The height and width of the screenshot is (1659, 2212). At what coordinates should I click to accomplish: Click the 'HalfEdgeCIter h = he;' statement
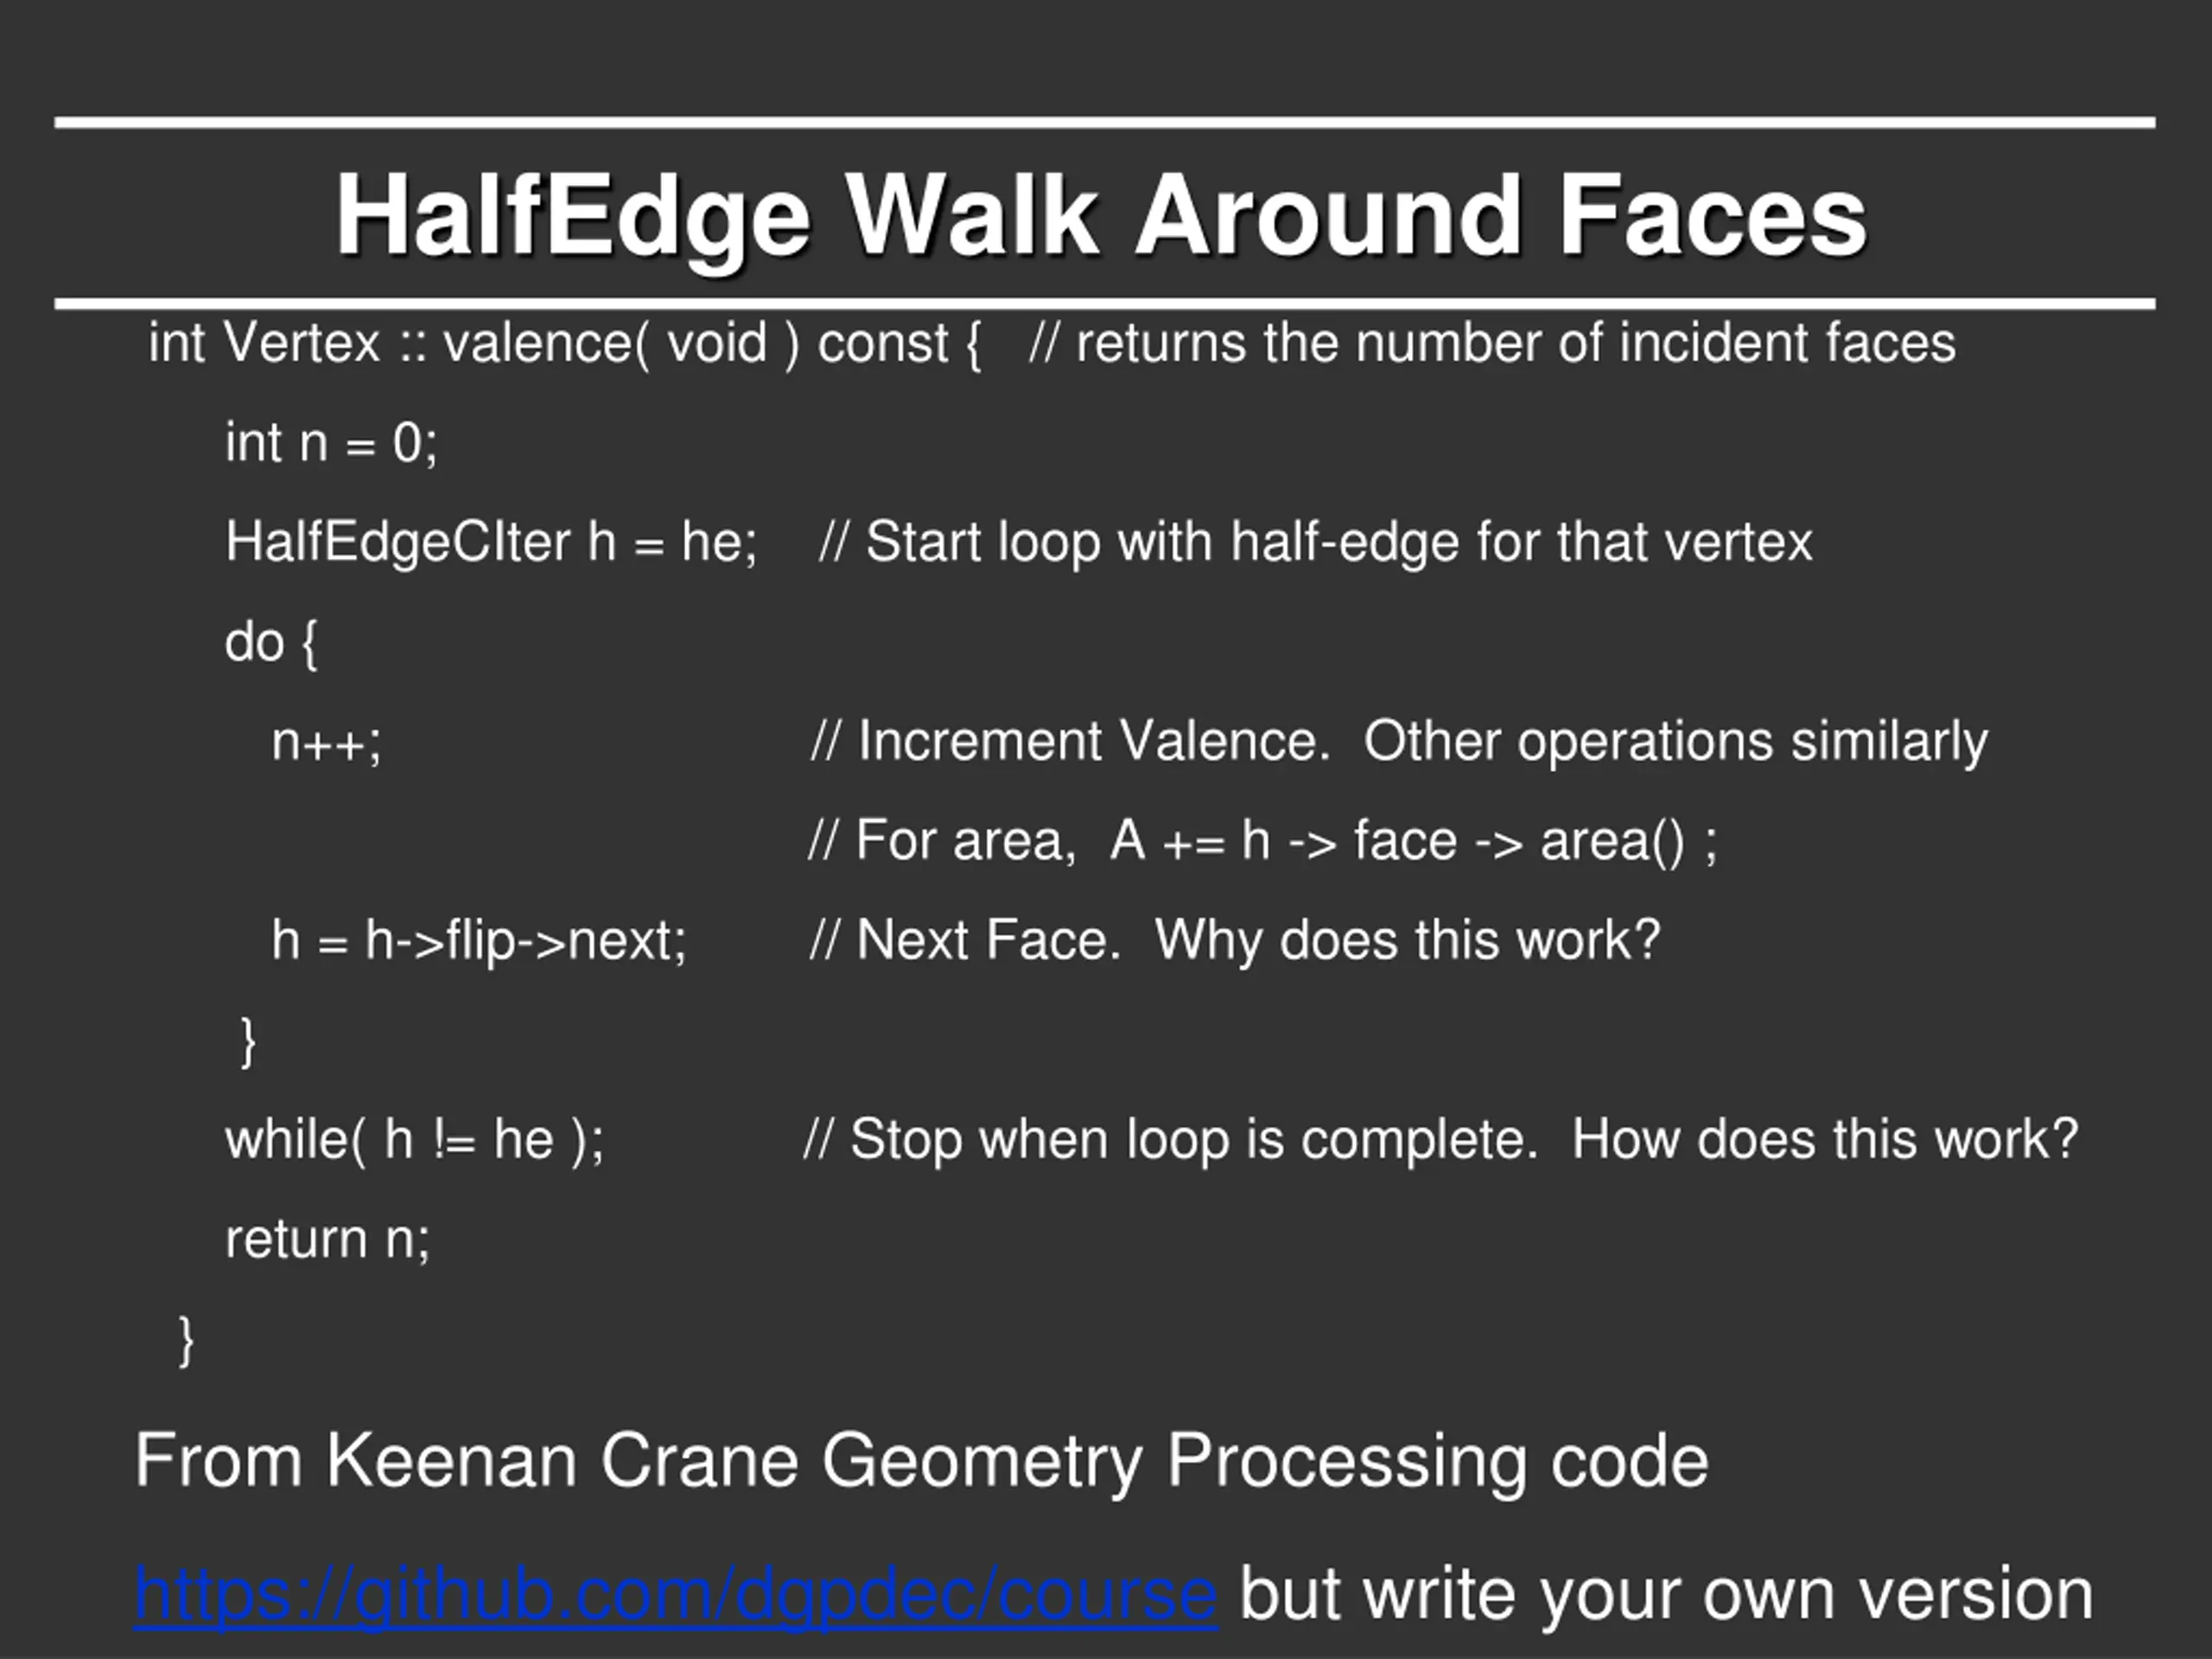(x=491, y=542)
